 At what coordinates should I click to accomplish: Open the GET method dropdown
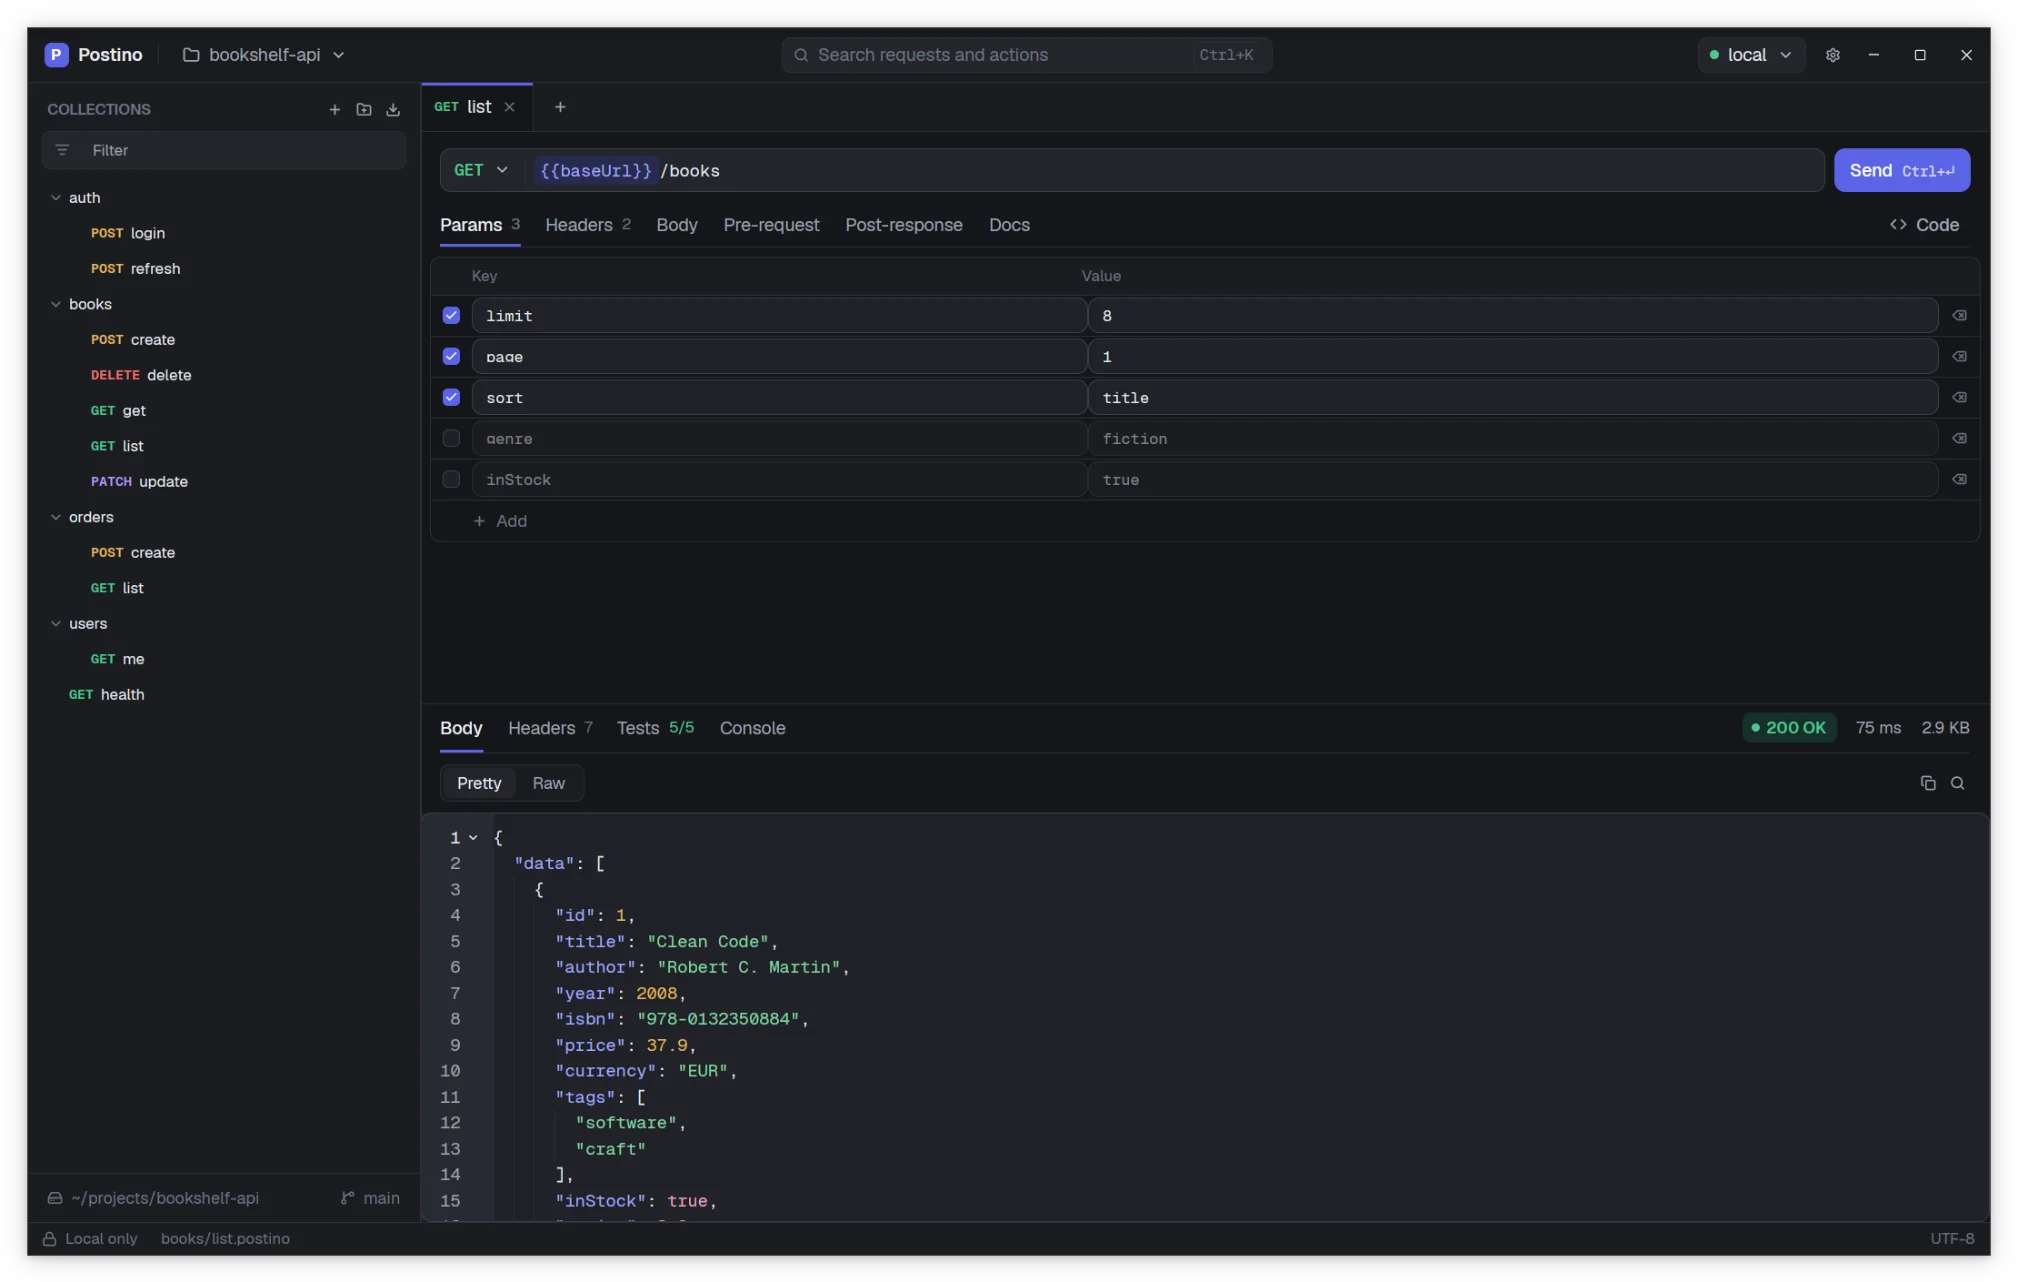481,170
